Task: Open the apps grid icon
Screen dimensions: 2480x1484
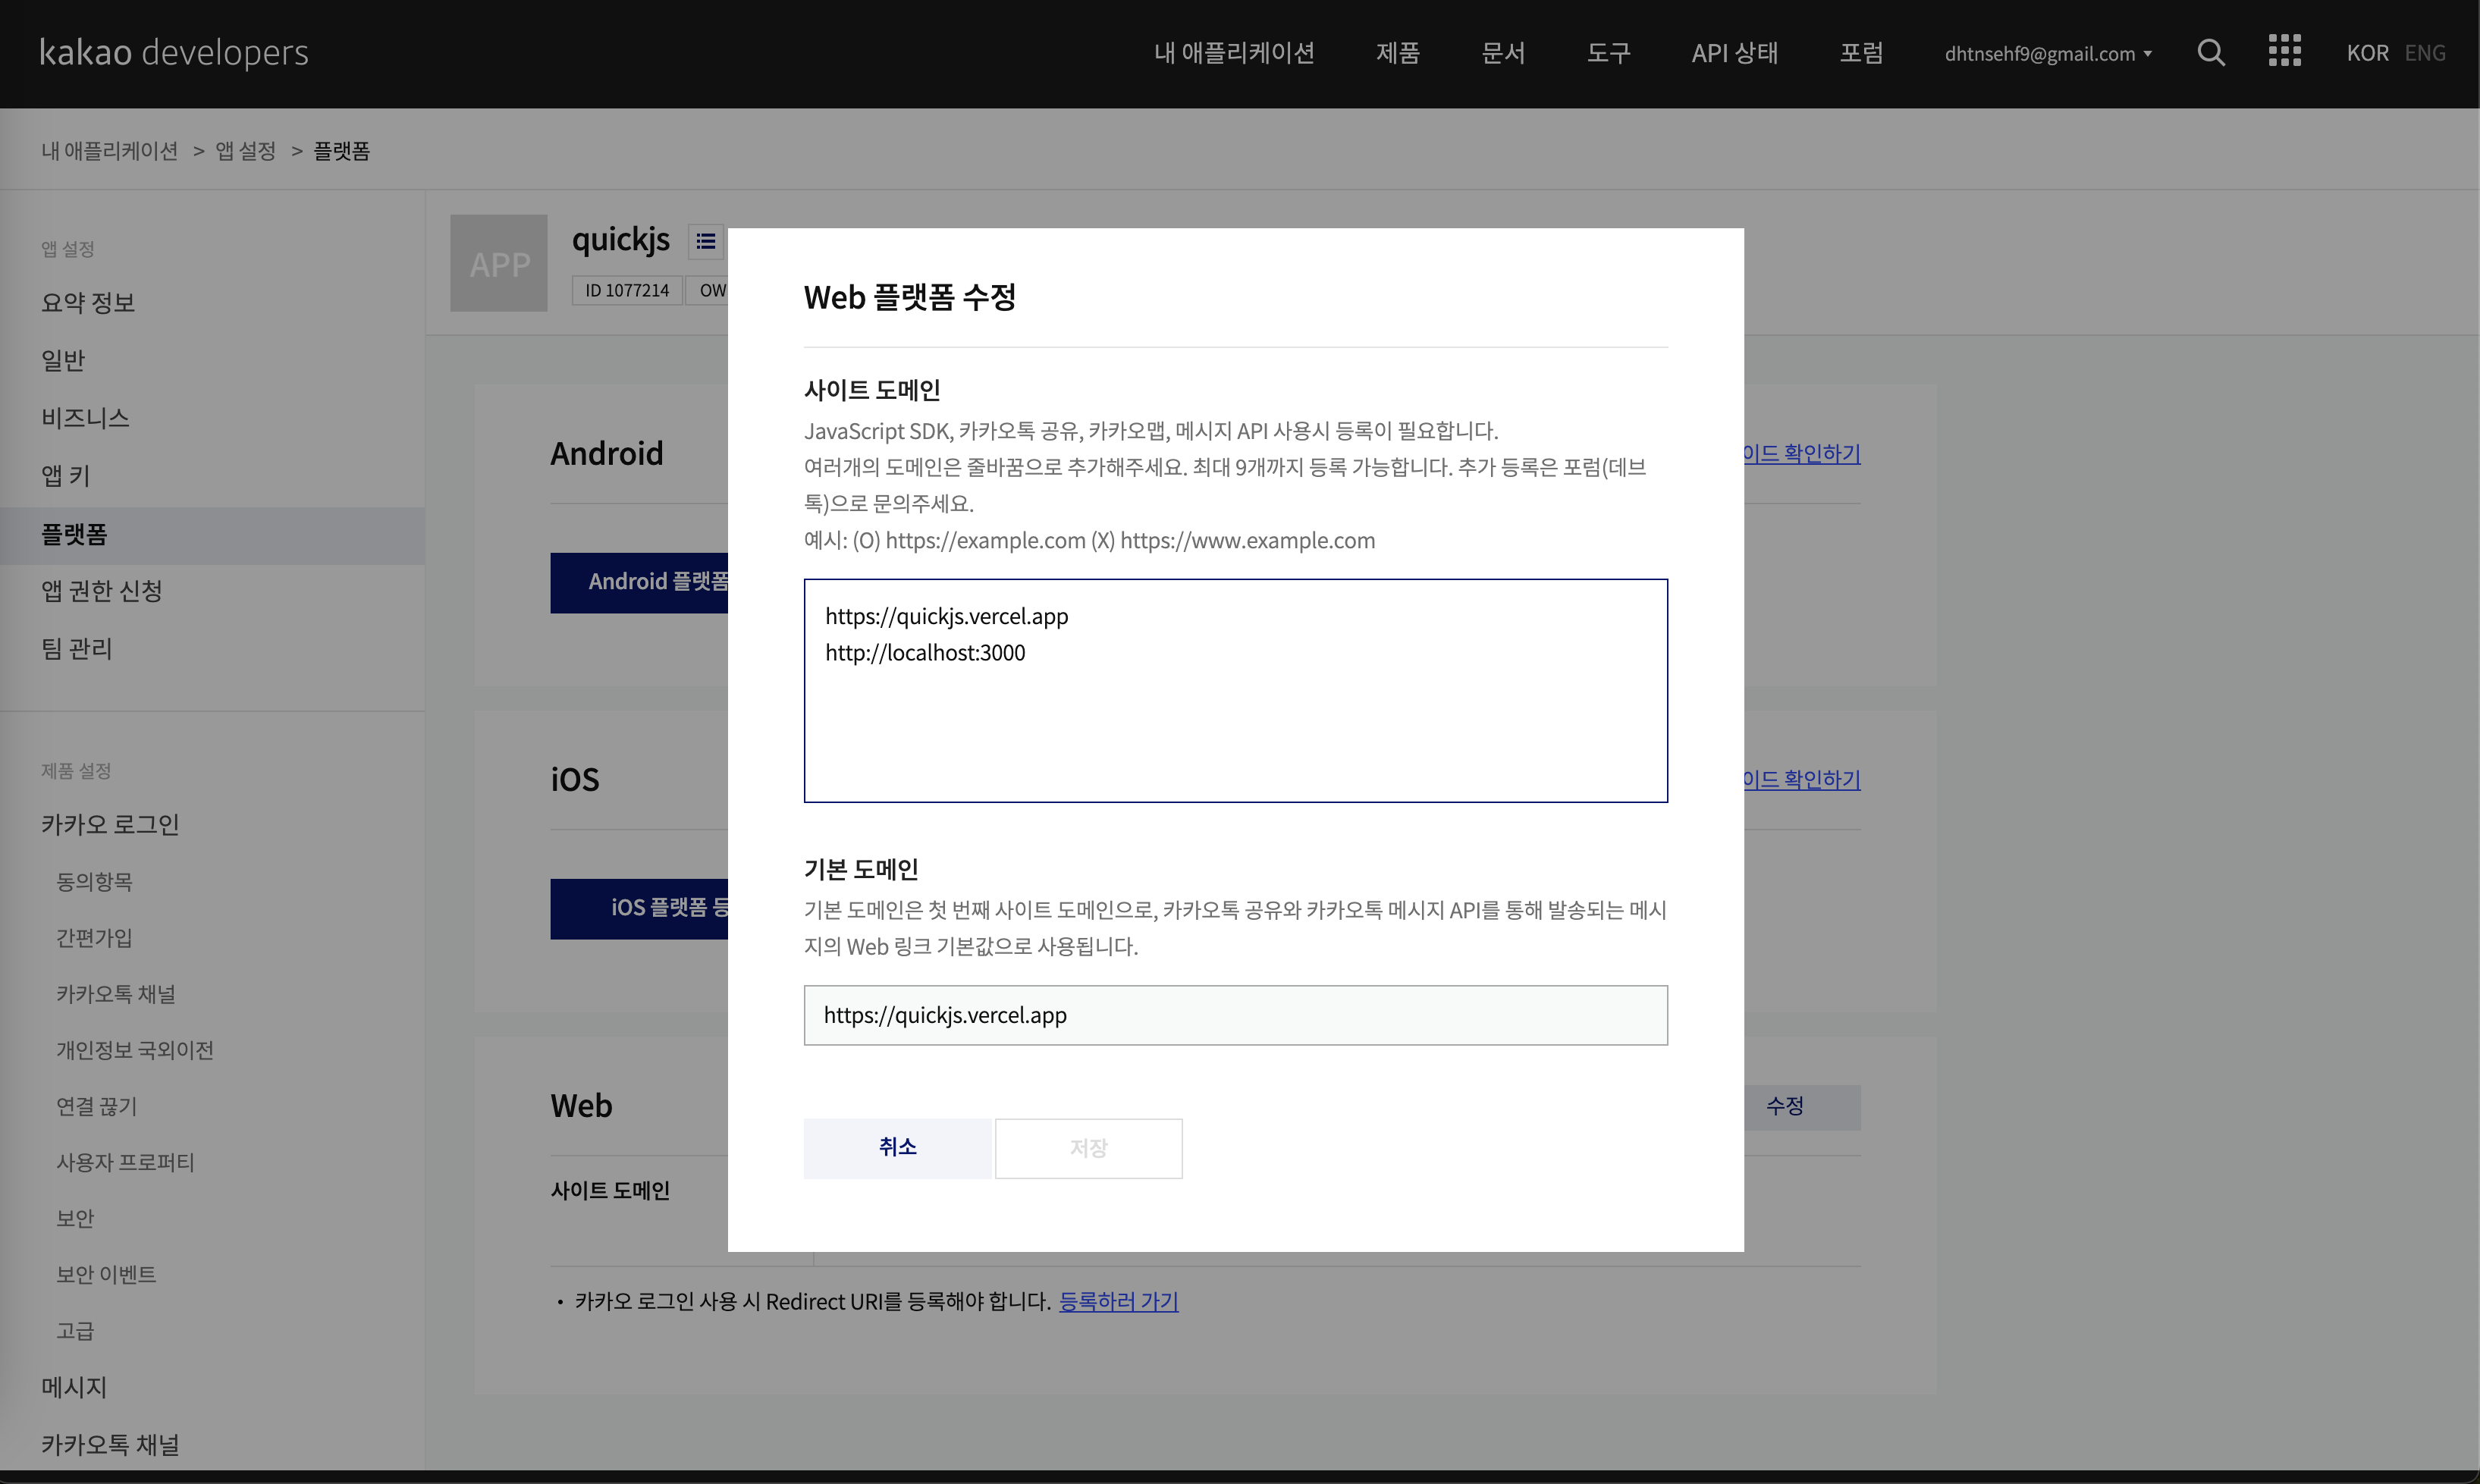Action: (2284, 51)
